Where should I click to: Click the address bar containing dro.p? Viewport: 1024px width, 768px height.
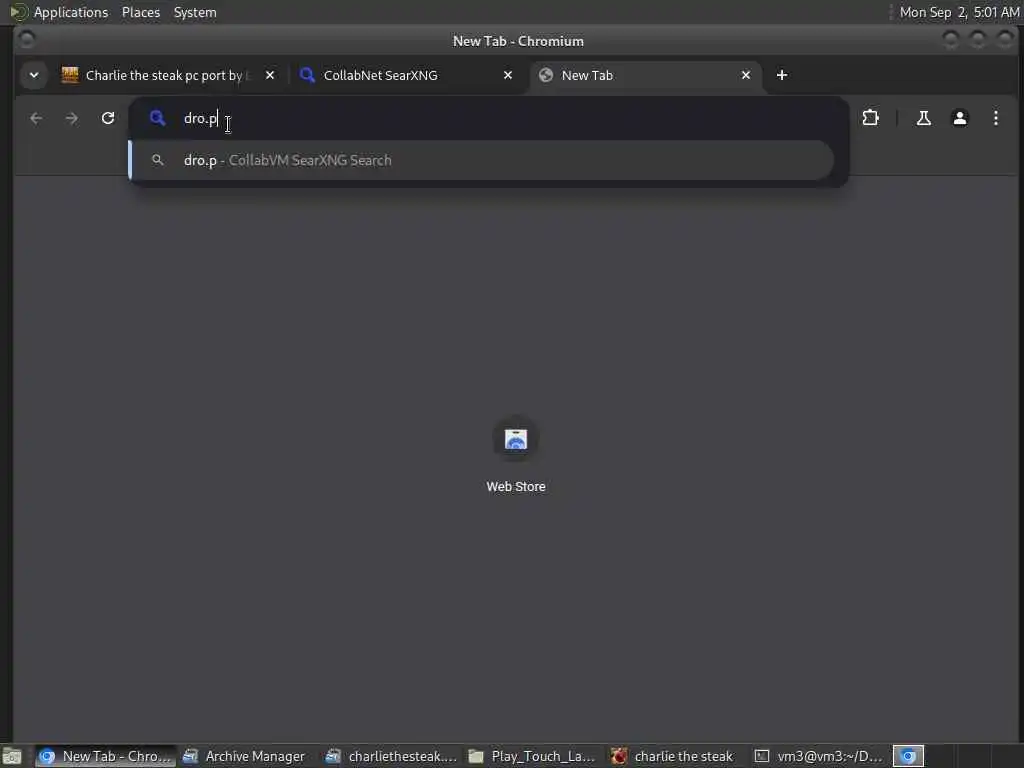487,118
